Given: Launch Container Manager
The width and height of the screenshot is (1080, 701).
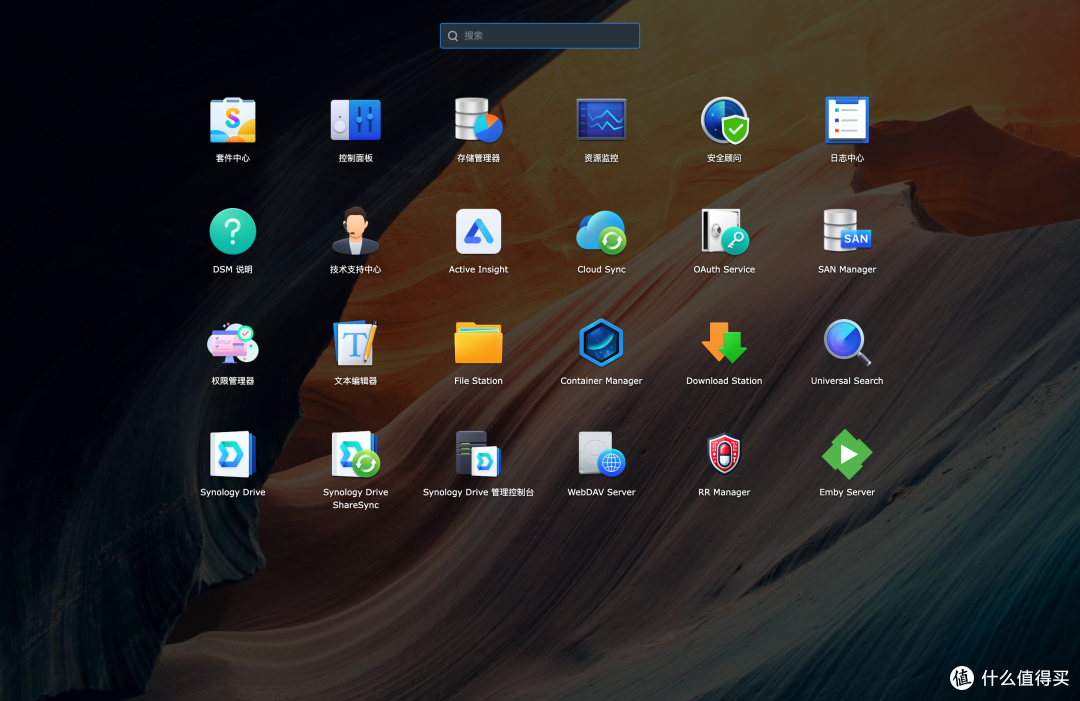Looking at the screenshot, I should click(x=601, y=344).
